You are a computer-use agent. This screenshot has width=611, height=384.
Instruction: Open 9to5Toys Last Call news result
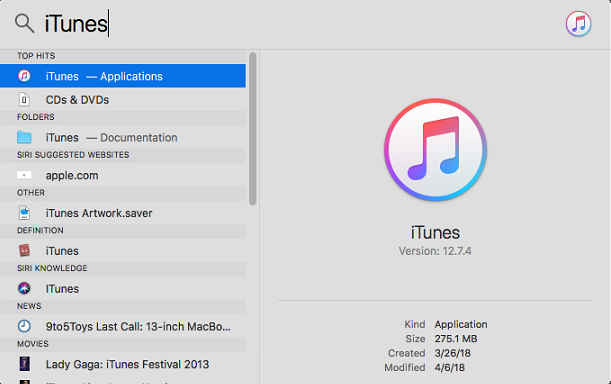[123, 326]
